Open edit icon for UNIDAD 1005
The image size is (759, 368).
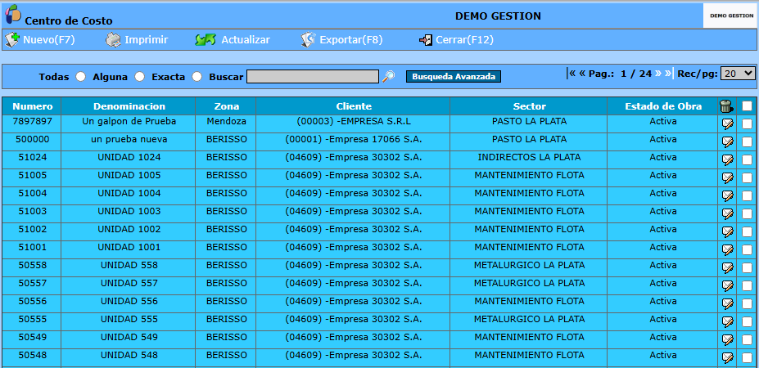pos(727,178)
